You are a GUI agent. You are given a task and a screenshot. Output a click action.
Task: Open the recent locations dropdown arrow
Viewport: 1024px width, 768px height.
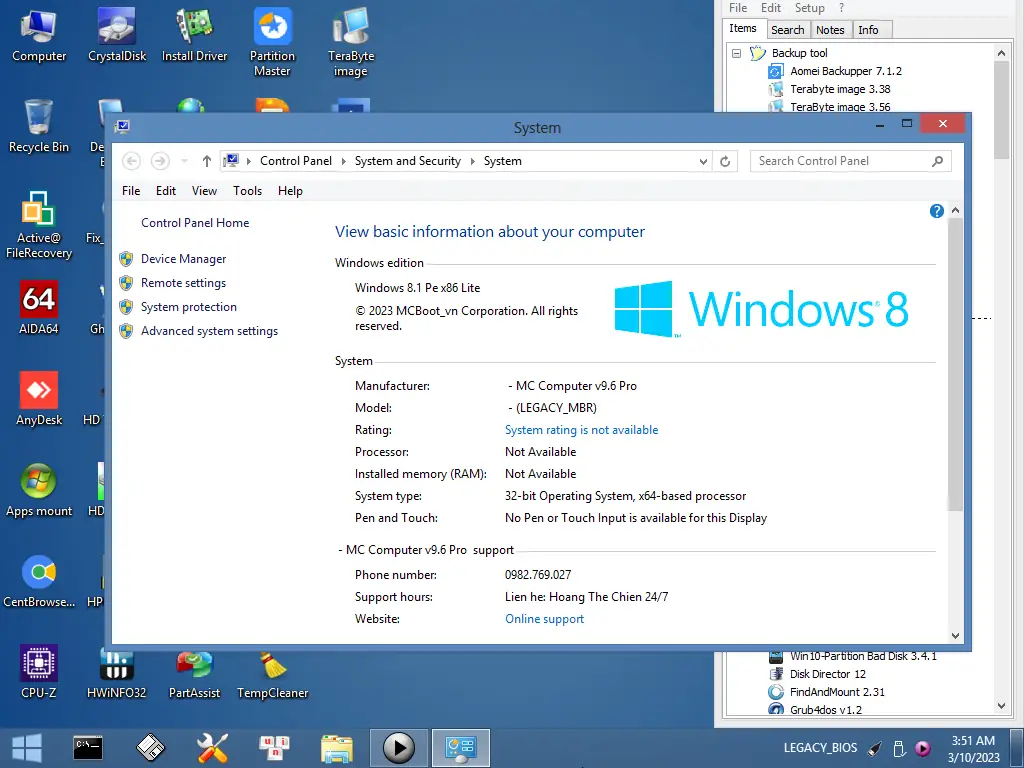(184, 161)
